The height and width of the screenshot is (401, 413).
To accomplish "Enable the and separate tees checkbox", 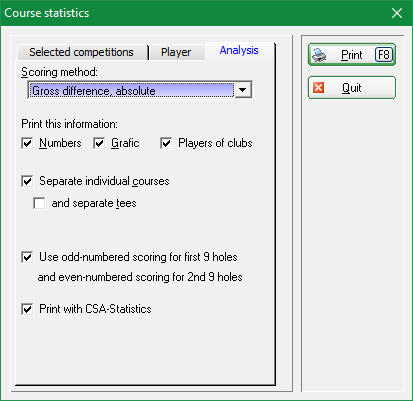I will point(39,203).
